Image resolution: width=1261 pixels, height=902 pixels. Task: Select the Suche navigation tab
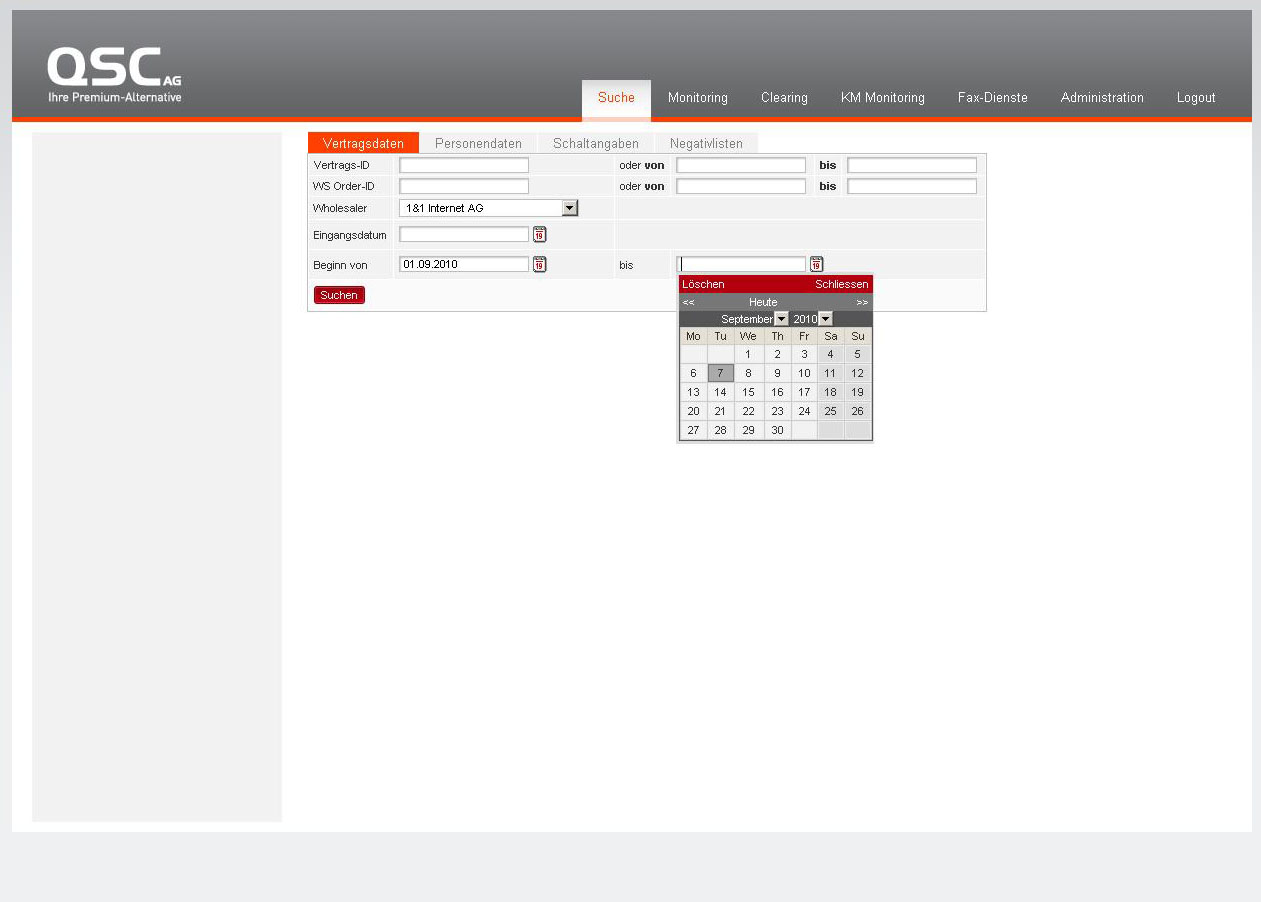(616, 98)
